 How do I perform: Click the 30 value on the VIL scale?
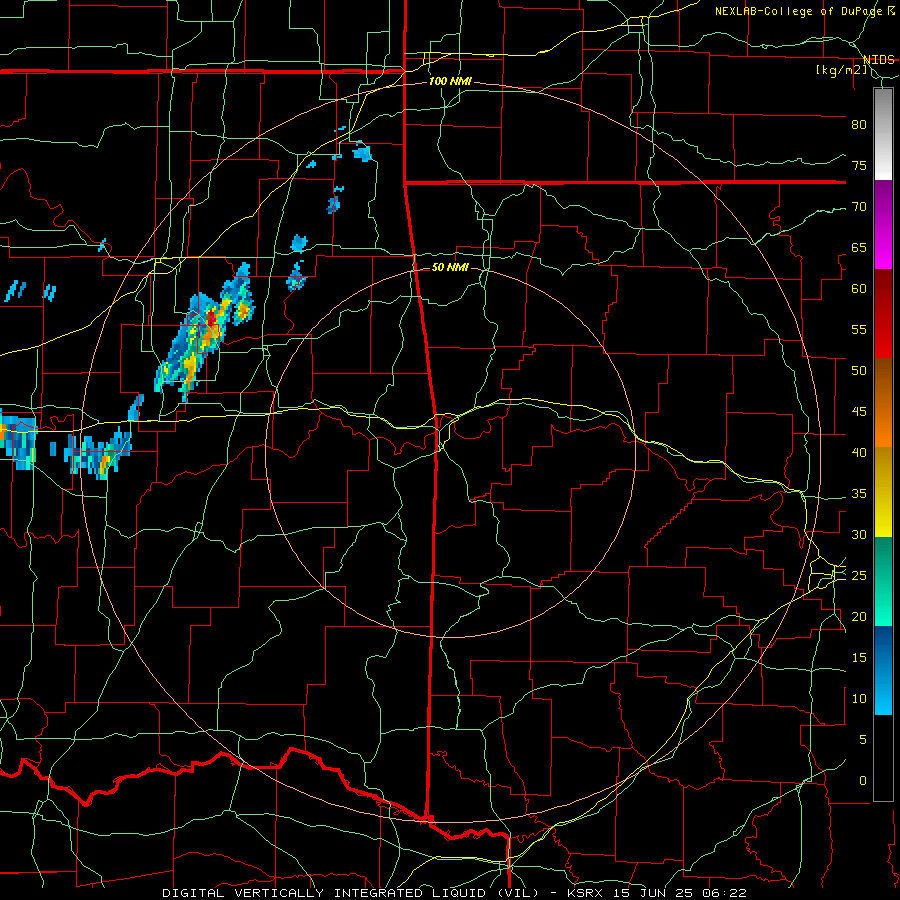(859, 534)
